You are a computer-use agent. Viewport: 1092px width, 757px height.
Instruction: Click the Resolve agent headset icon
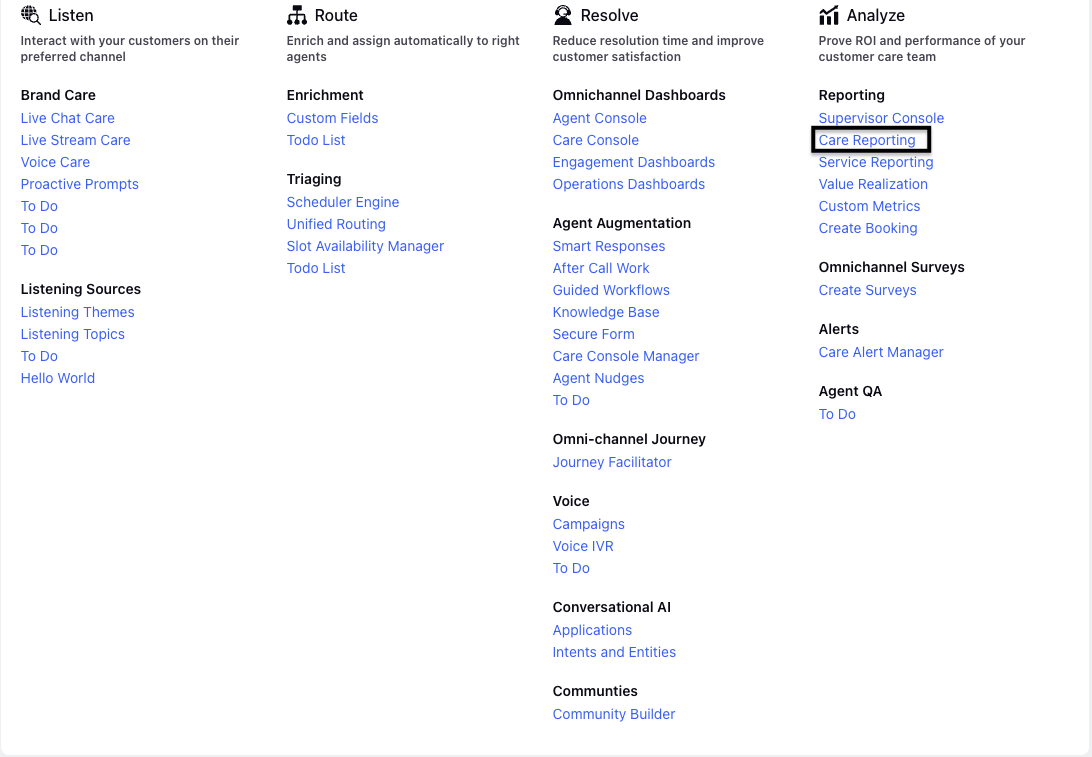click(563, 15)
